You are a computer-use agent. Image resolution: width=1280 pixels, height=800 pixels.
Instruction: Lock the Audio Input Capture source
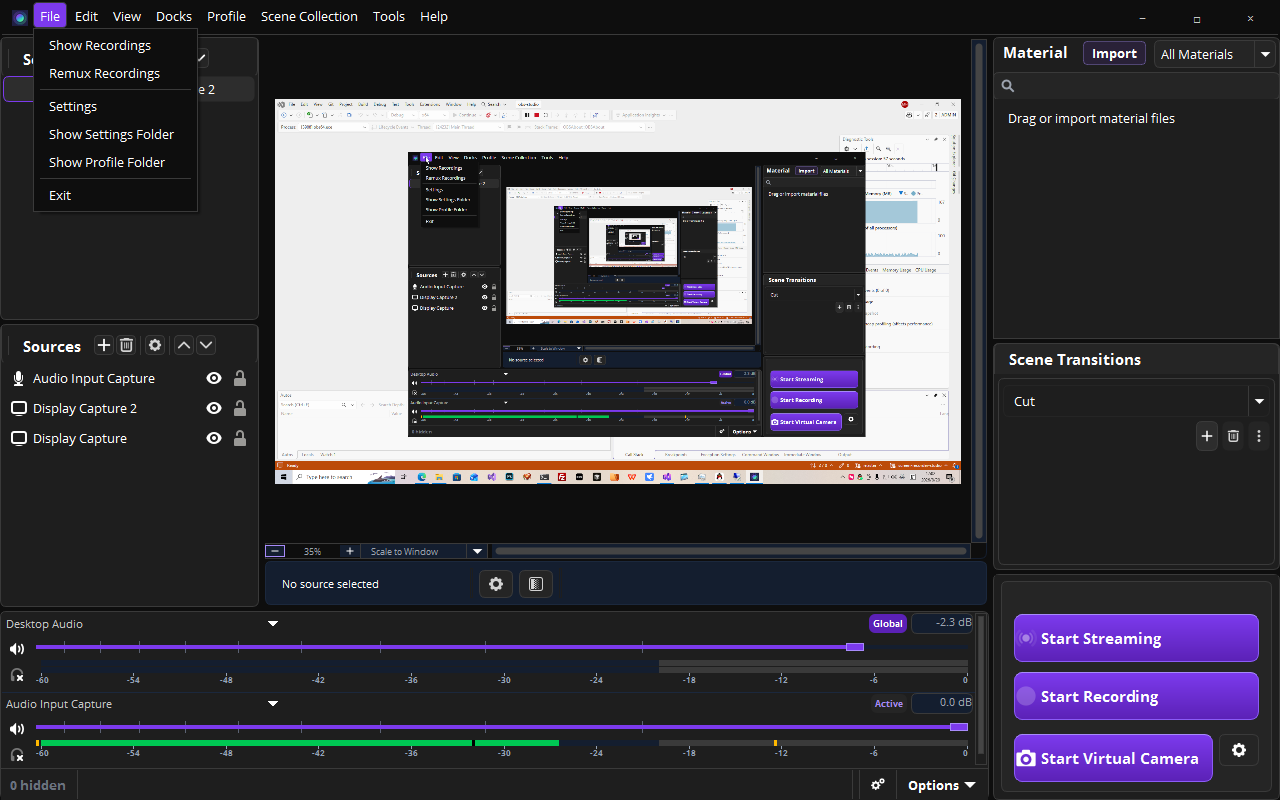click(240, 378)
